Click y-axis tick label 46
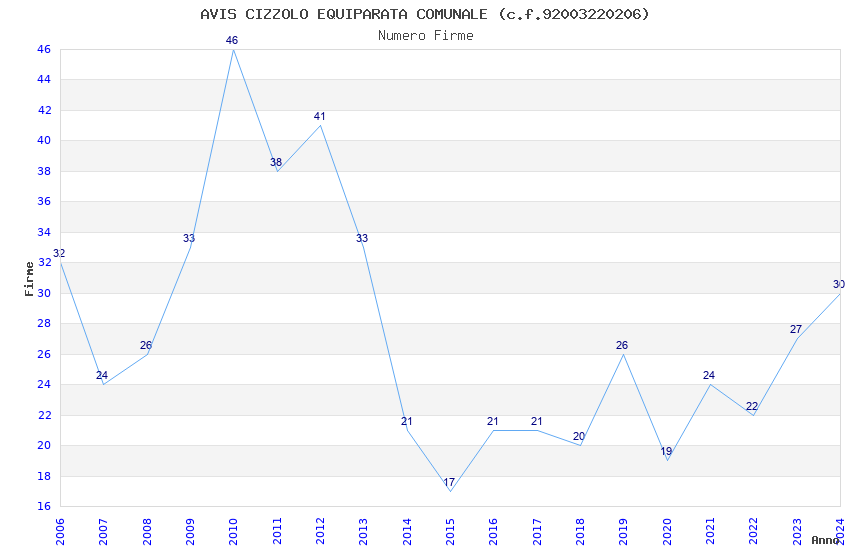This screenshot has height=550, width=850. [44, 49]
